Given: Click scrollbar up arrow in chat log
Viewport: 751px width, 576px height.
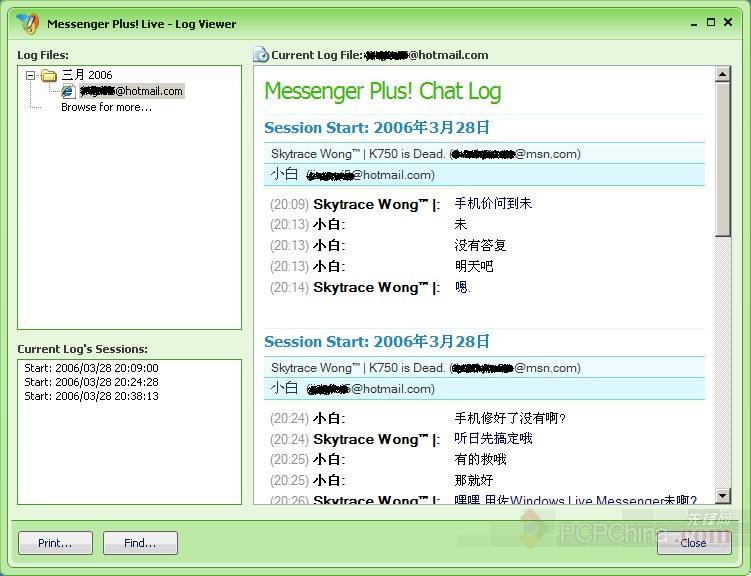Looking at the screenshot, I should click(x=722, y=74).
